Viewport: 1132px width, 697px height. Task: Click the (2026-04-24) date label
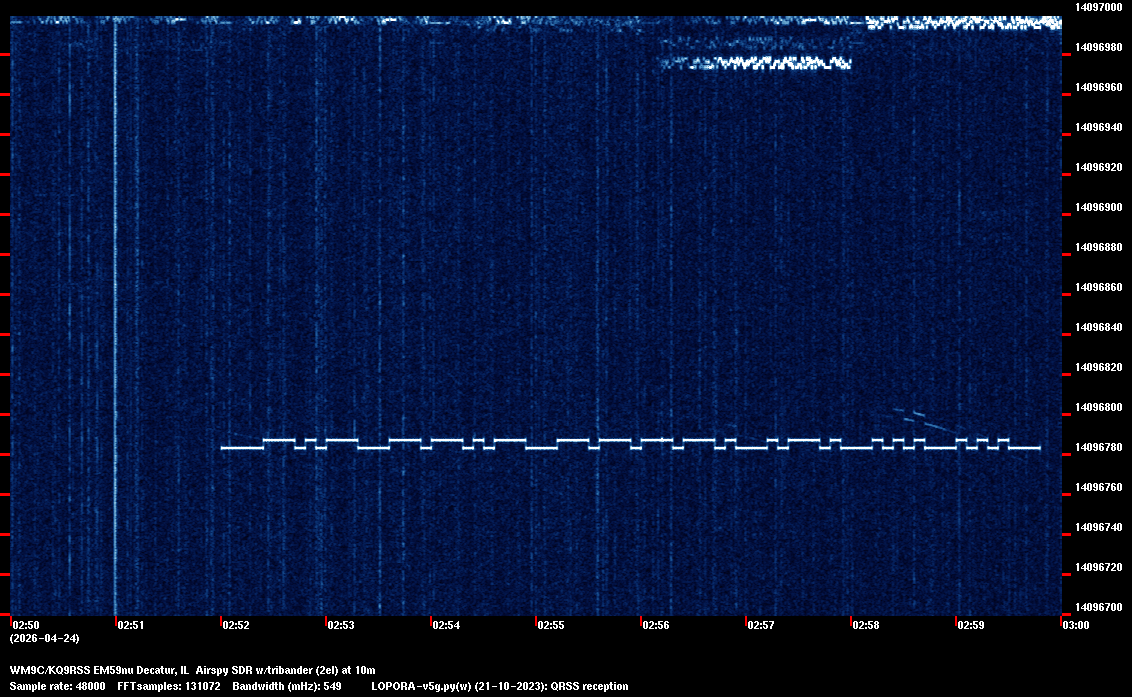point(44,638)
